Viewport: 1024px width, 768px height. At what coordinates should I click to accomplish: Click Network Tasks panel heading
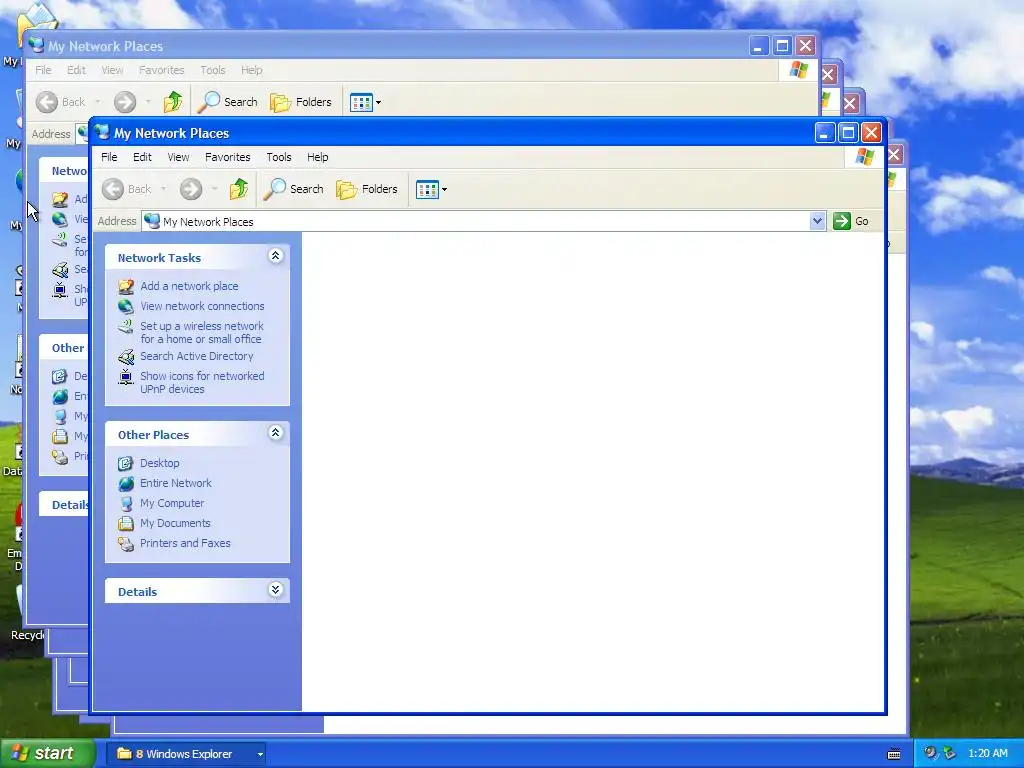[159, 258]
